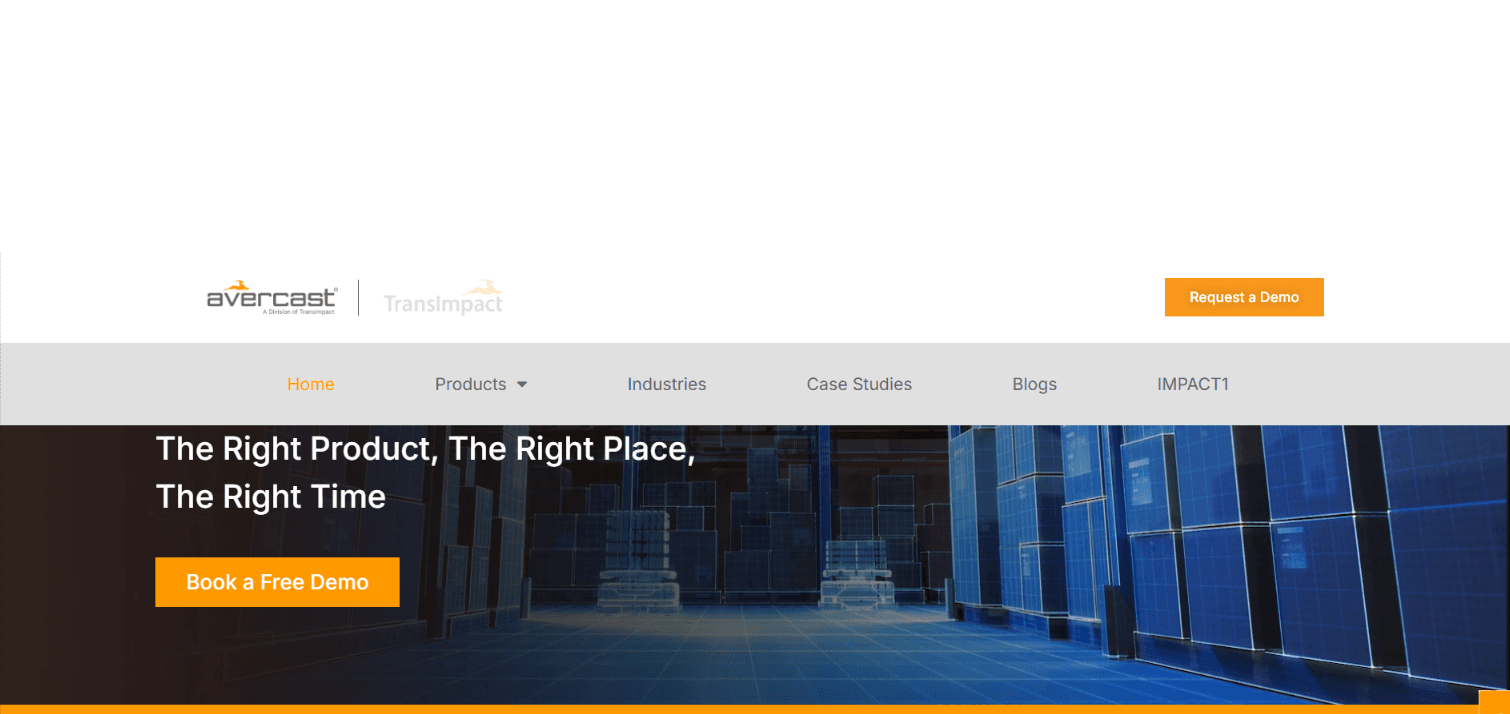Select the IMPACT1 nav item
Image resolution: width=1510 pixels, height=714 pixels.
tap(1193, 384)
